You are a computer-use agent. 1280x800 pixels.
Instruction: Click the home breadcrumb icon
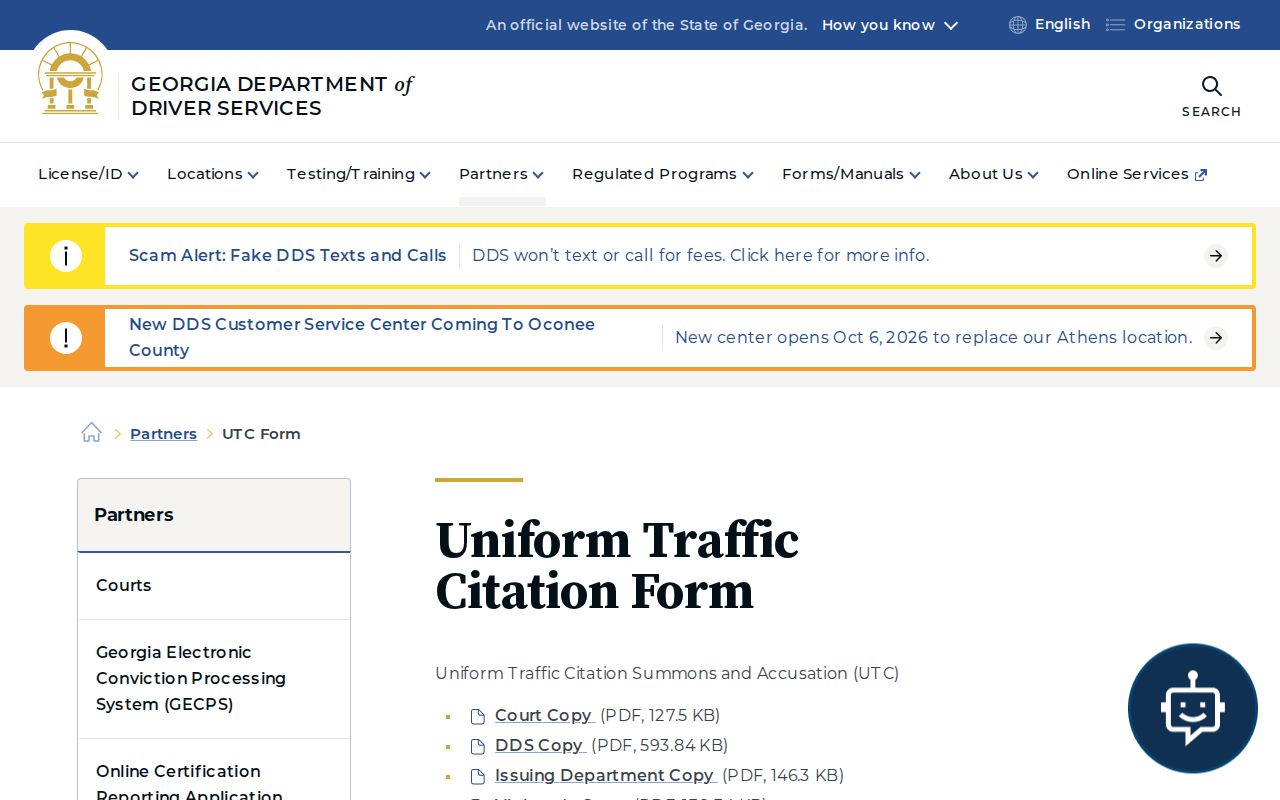pos(92,432)
